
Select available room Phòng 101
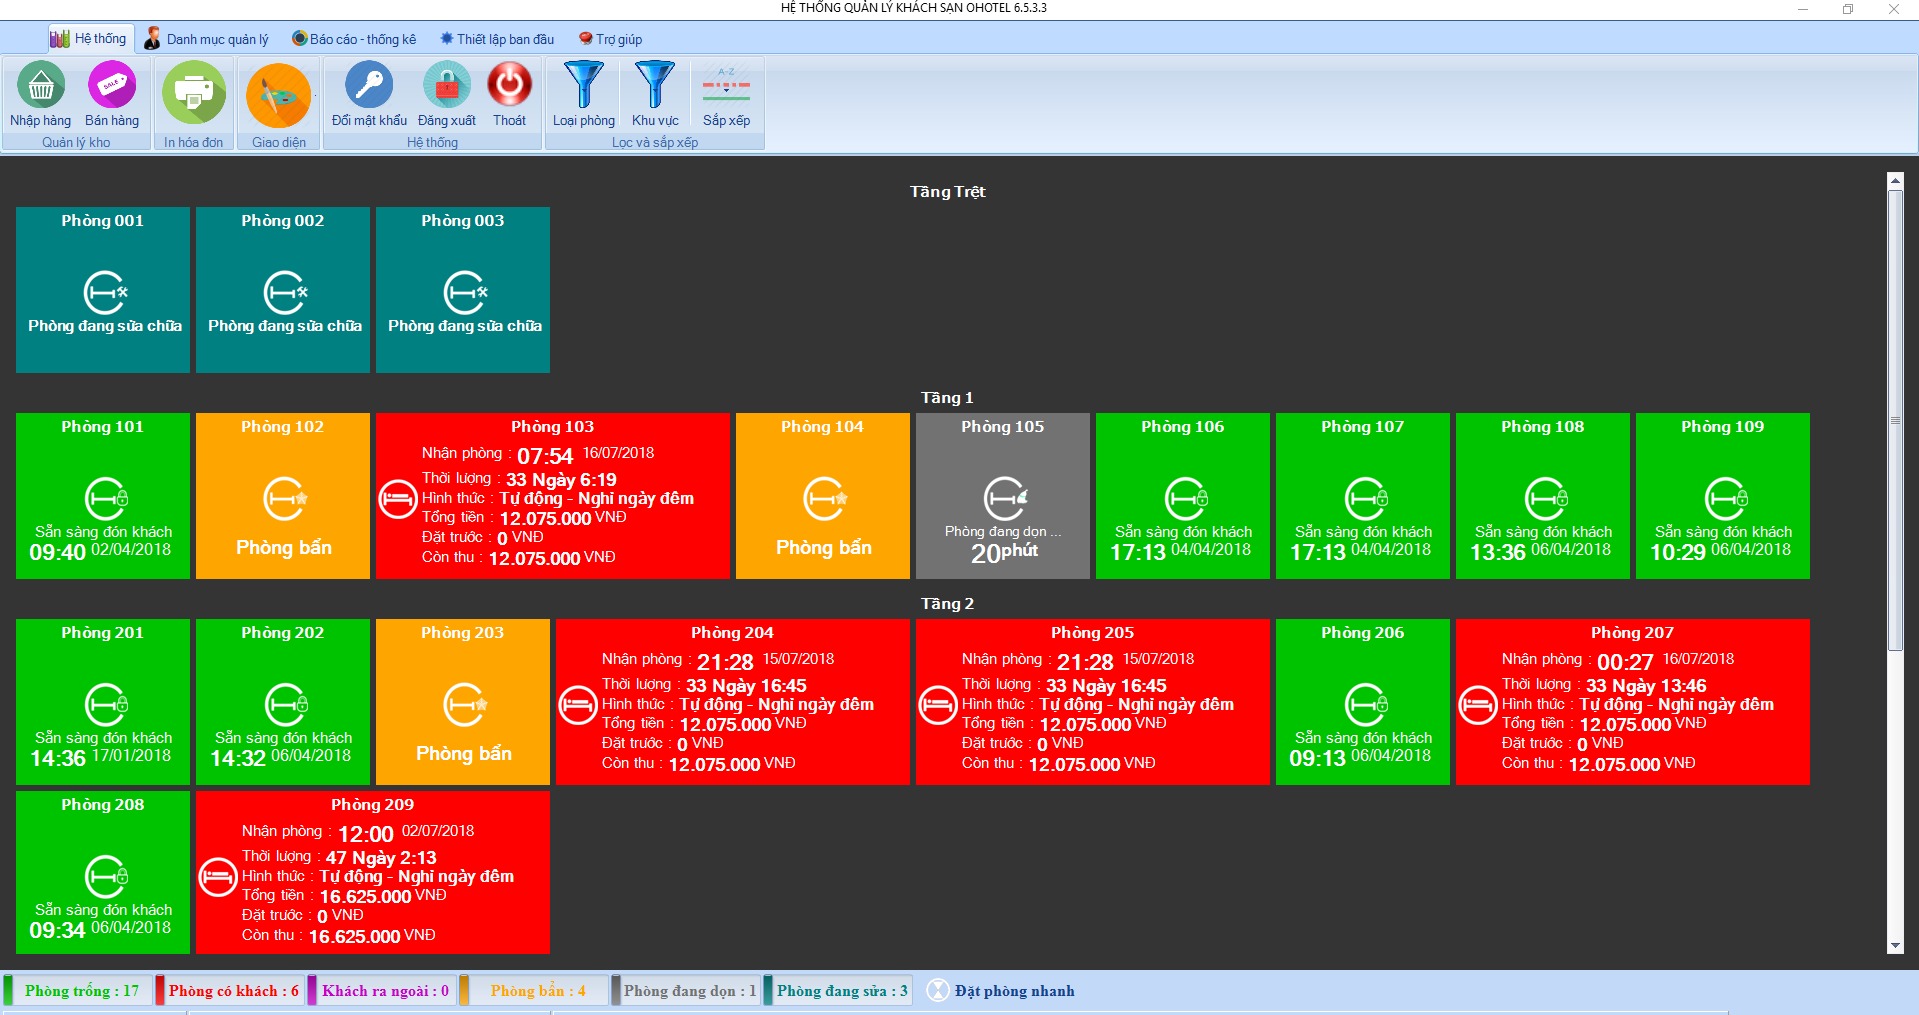pyautogui.click(x=103, y=496)
